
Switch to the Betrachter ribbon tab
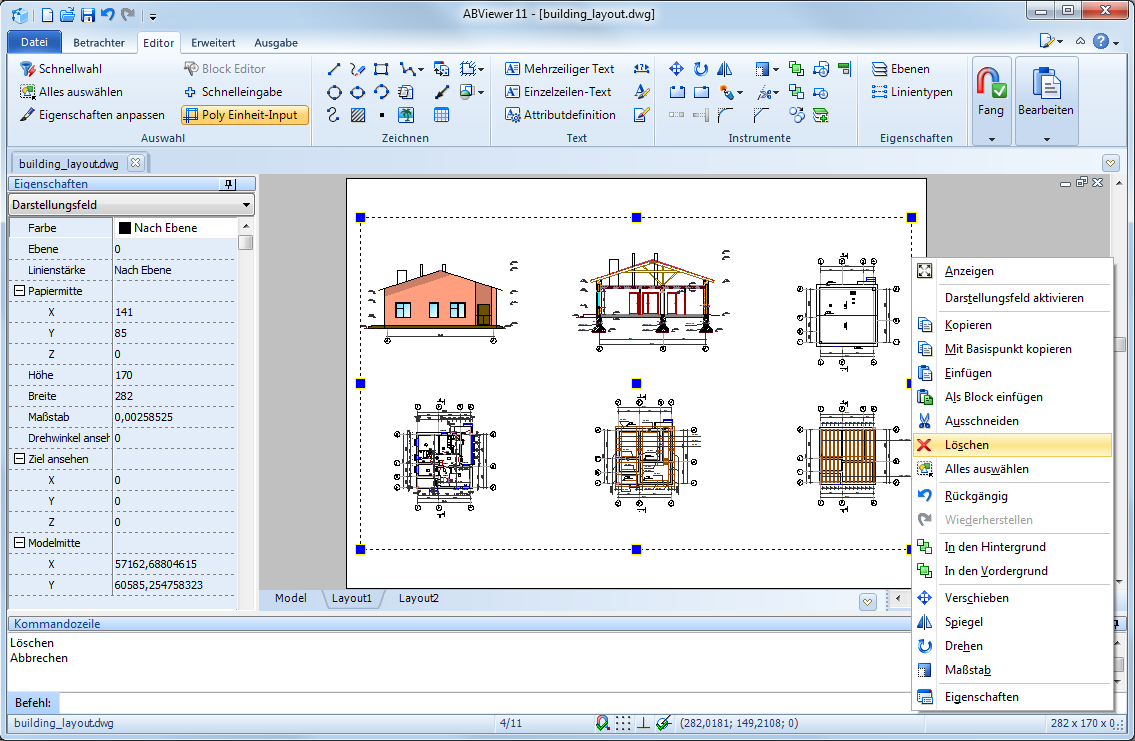[98, 43]
